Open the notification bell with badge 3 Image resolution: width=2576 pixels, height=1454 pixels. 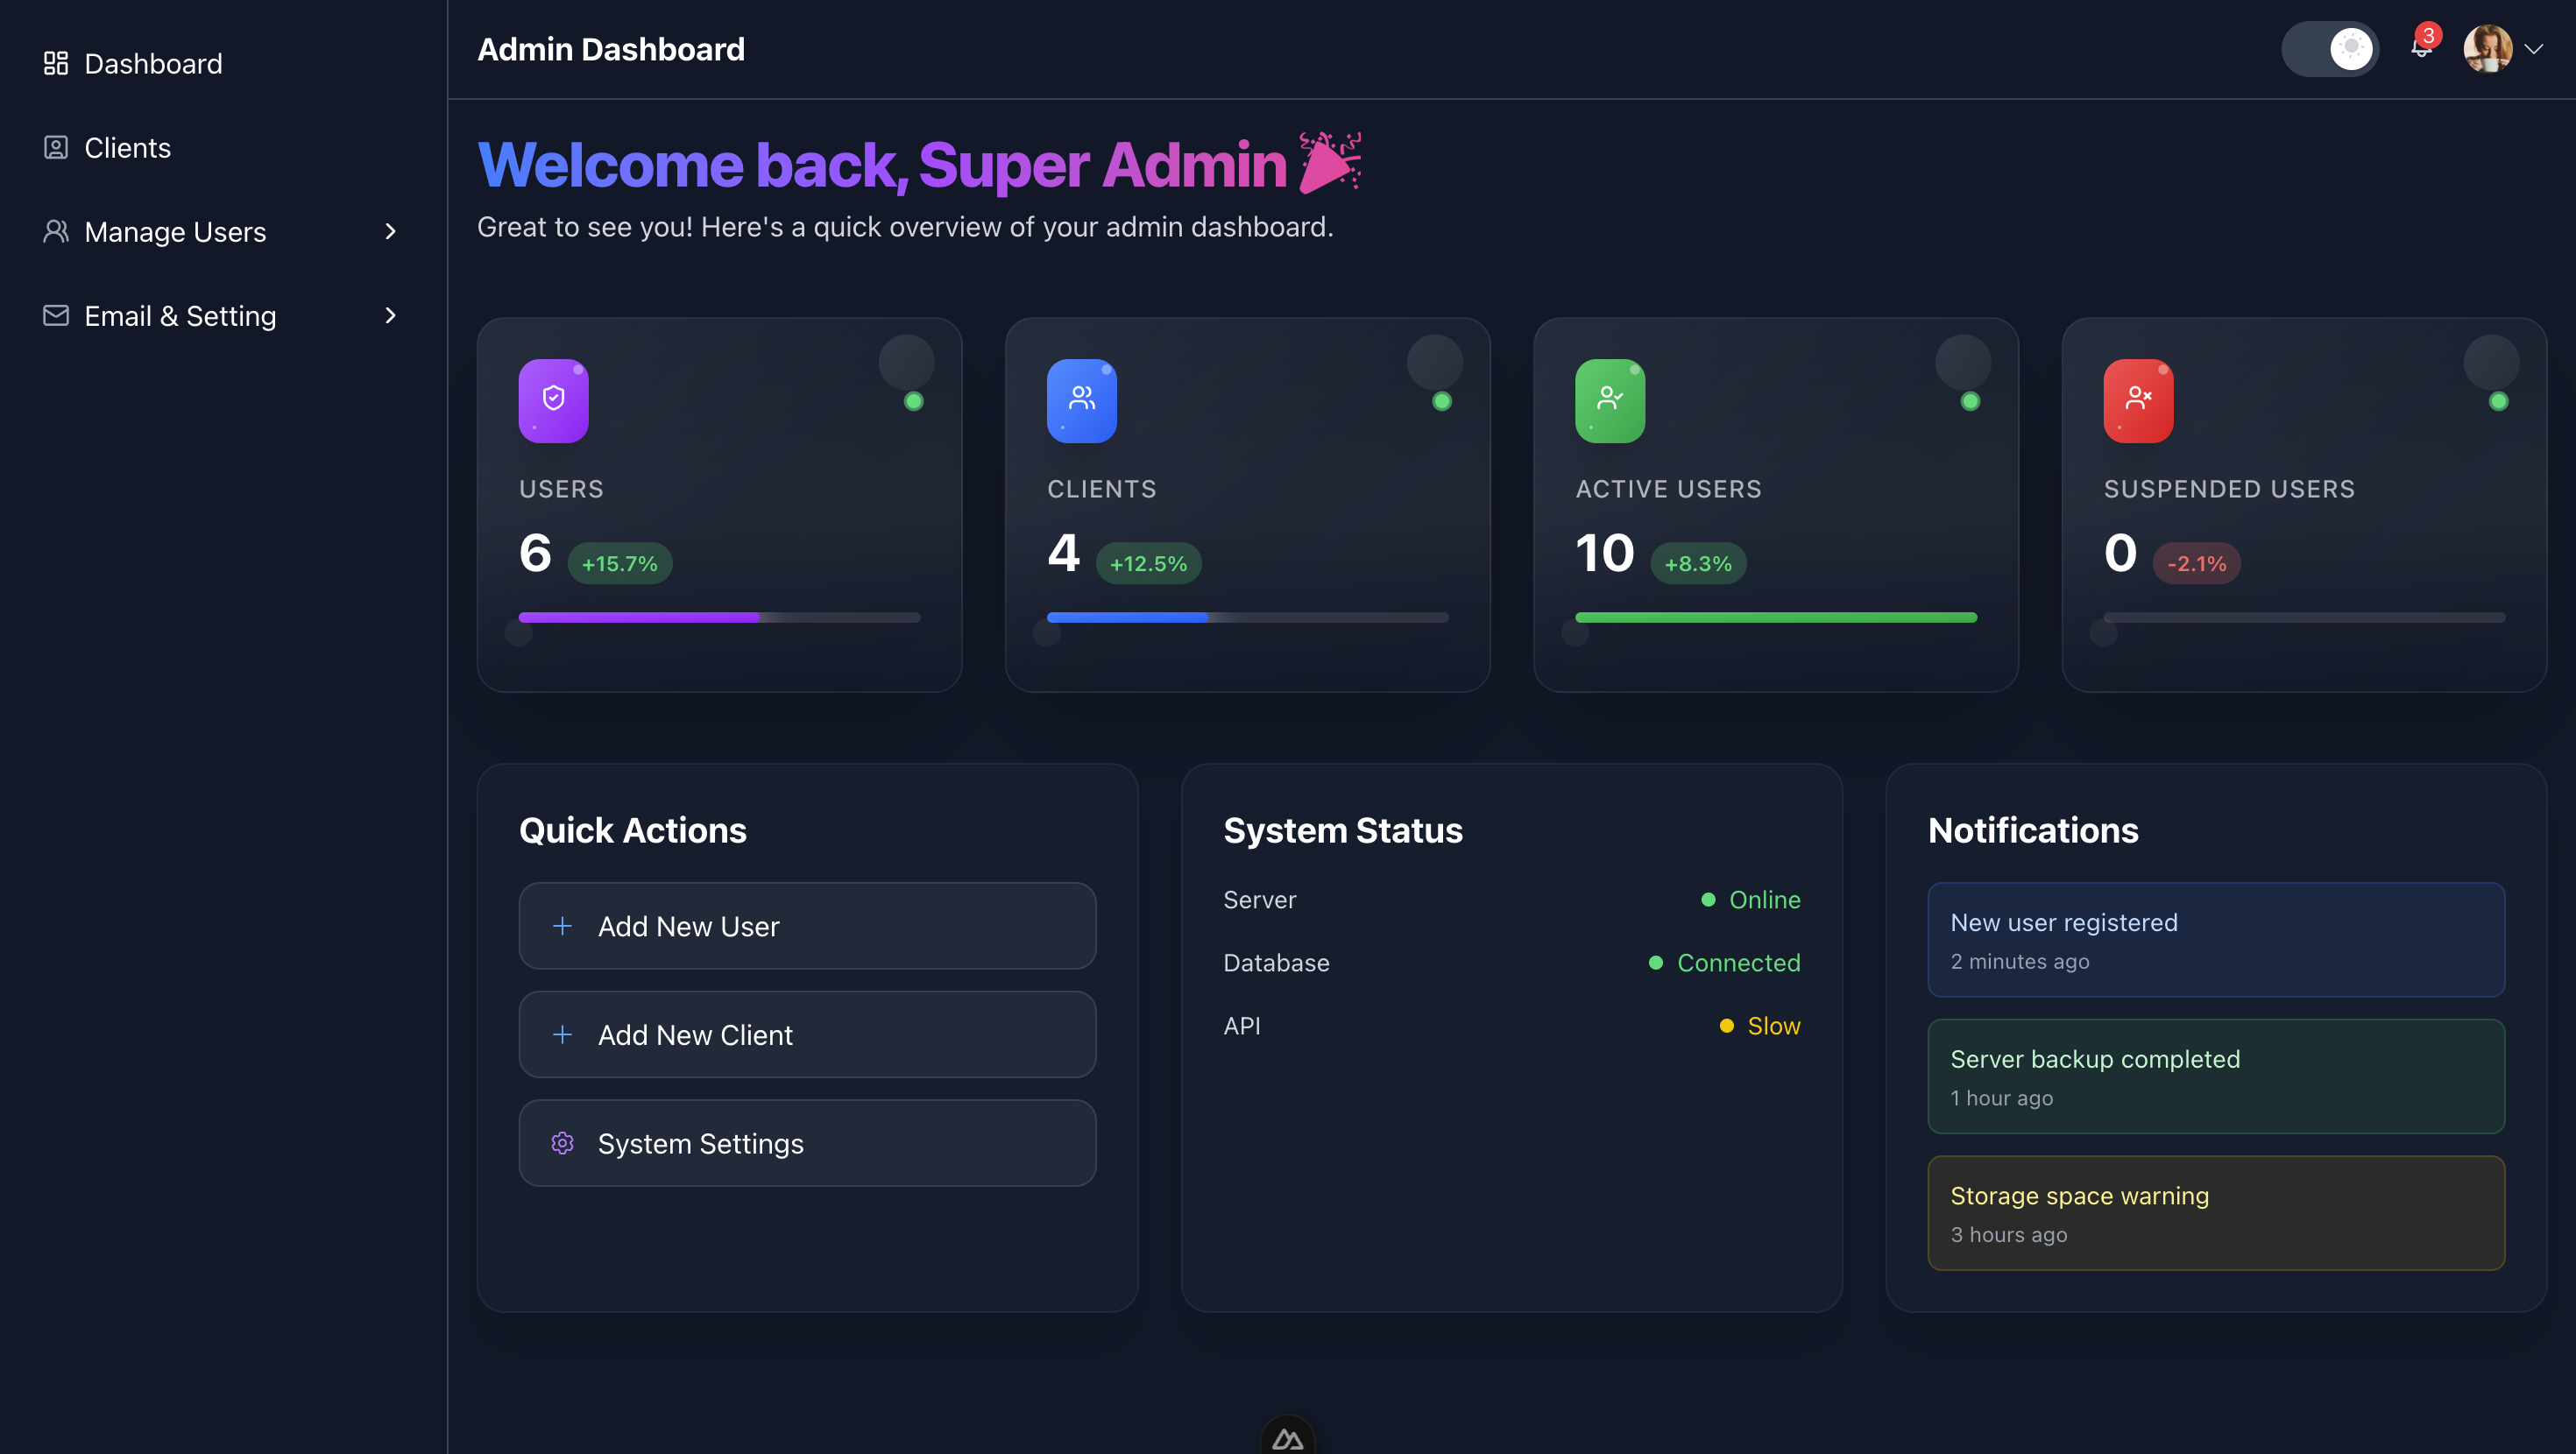pyautogui.click(x=2419, y=49)
